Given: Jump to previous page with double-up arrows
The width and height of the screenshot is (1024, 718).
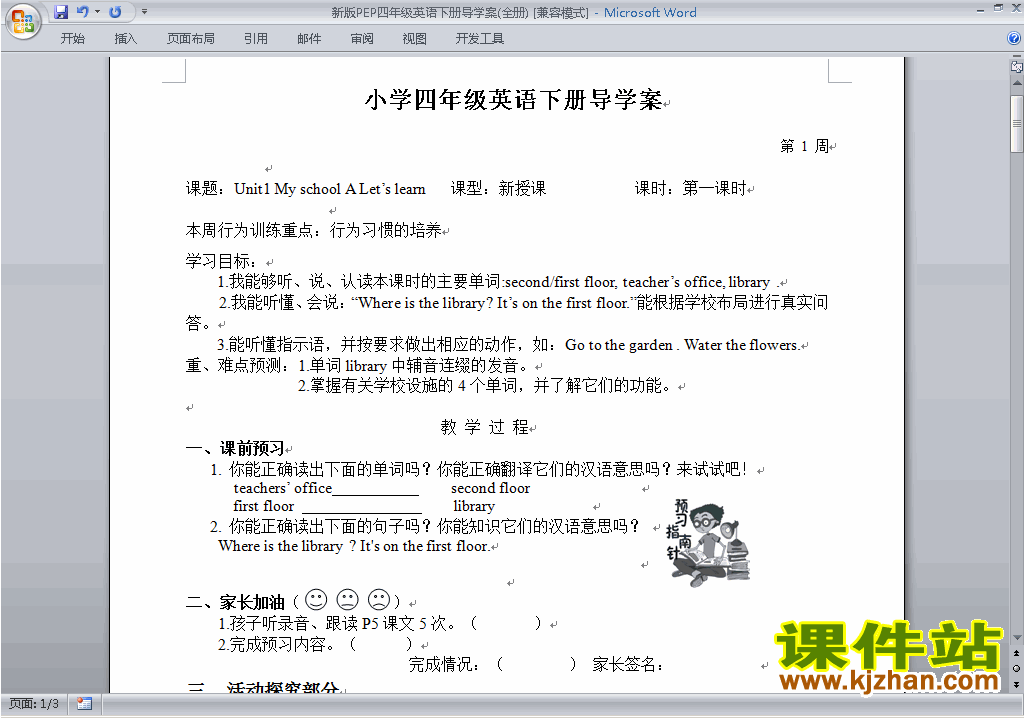Looking at the screenshot, I should pyautogui.click(x=1016, y=653).
